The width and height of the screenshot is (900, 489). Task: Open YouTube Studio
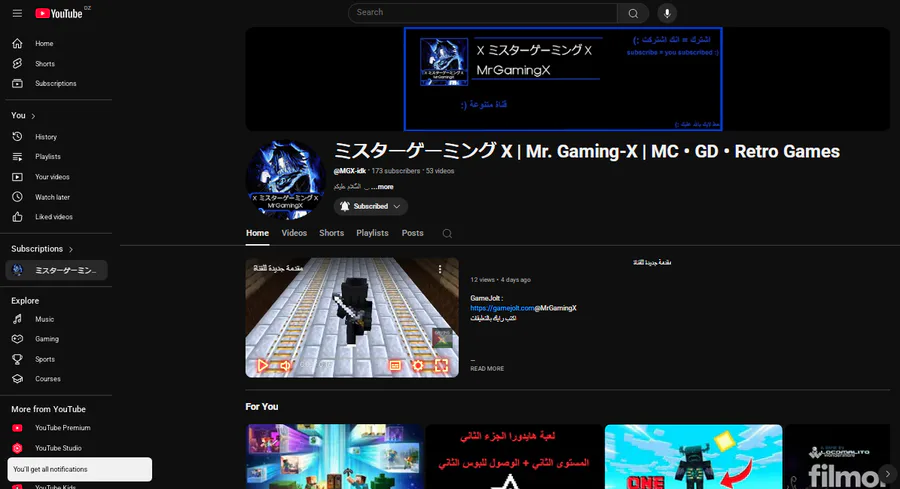point(56,448)
